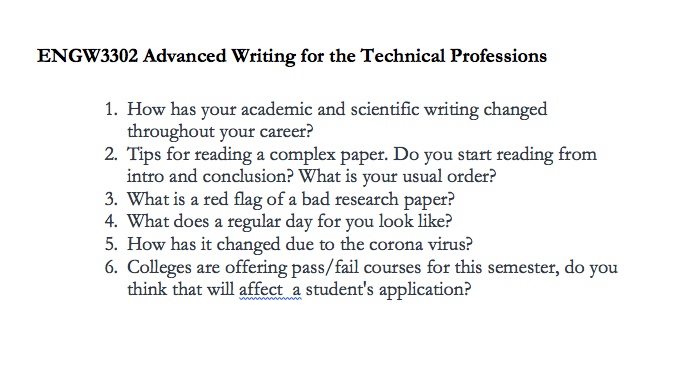Click 'scientific writing changed' in question one
The width and height of the screenshot is (678, 366).
tap(449, 109)
